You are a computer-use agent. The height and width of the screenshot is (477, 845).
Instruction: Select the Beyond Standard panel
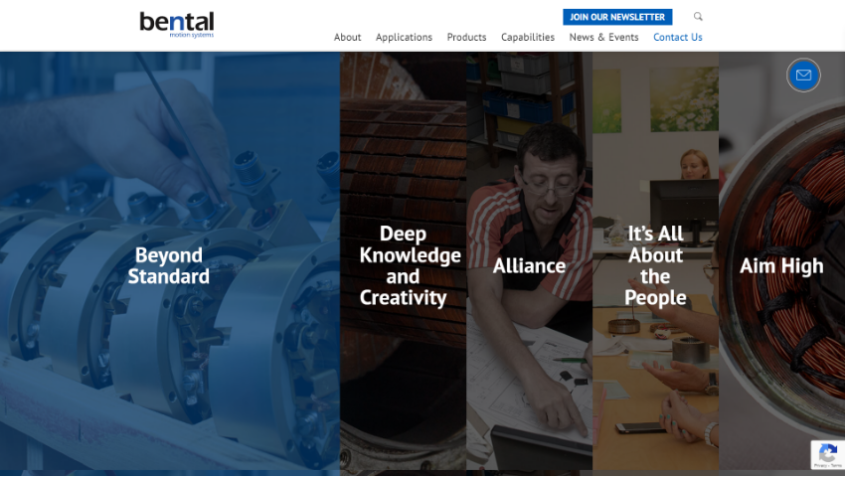pyautogui.click(x=170, y=261)
